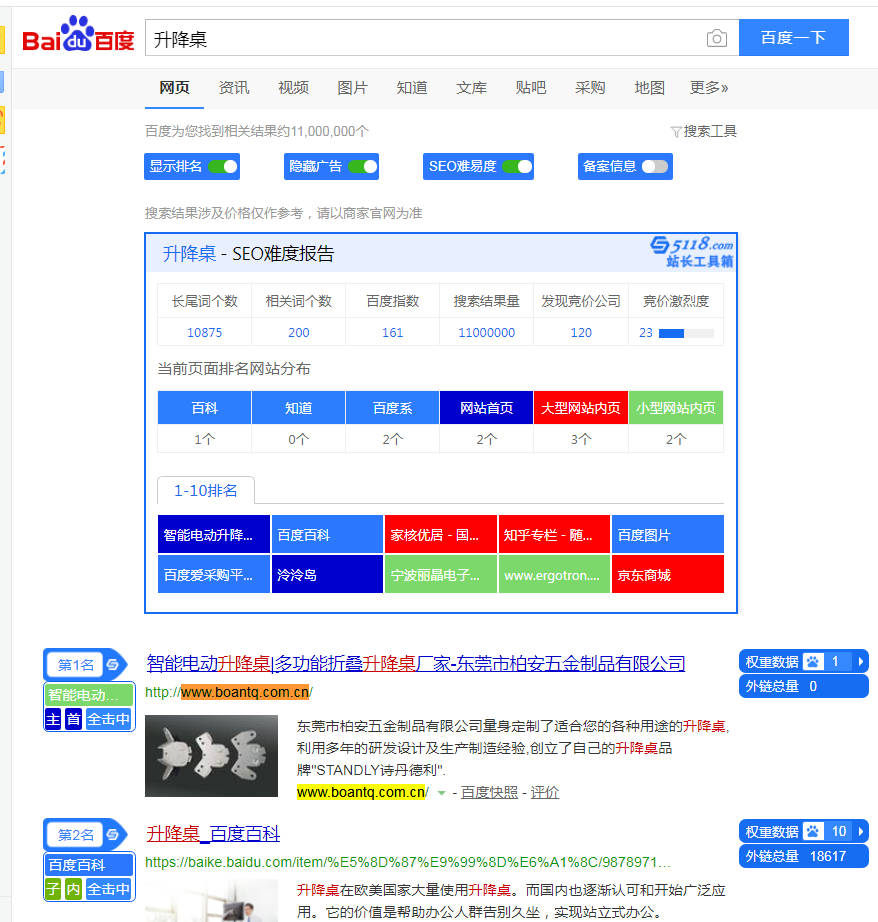Switch to the 资讯 tab

pos(234,88)
